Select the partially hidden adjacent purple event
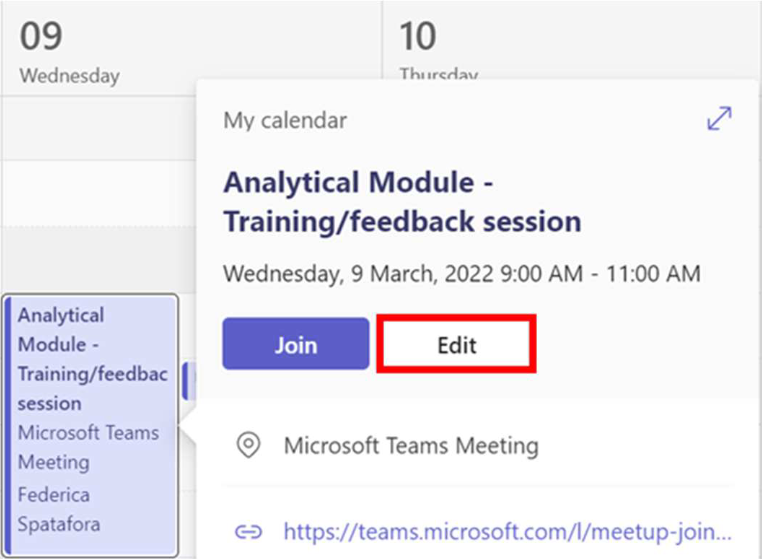Viewport: 762px width, 559px height. 189,381
